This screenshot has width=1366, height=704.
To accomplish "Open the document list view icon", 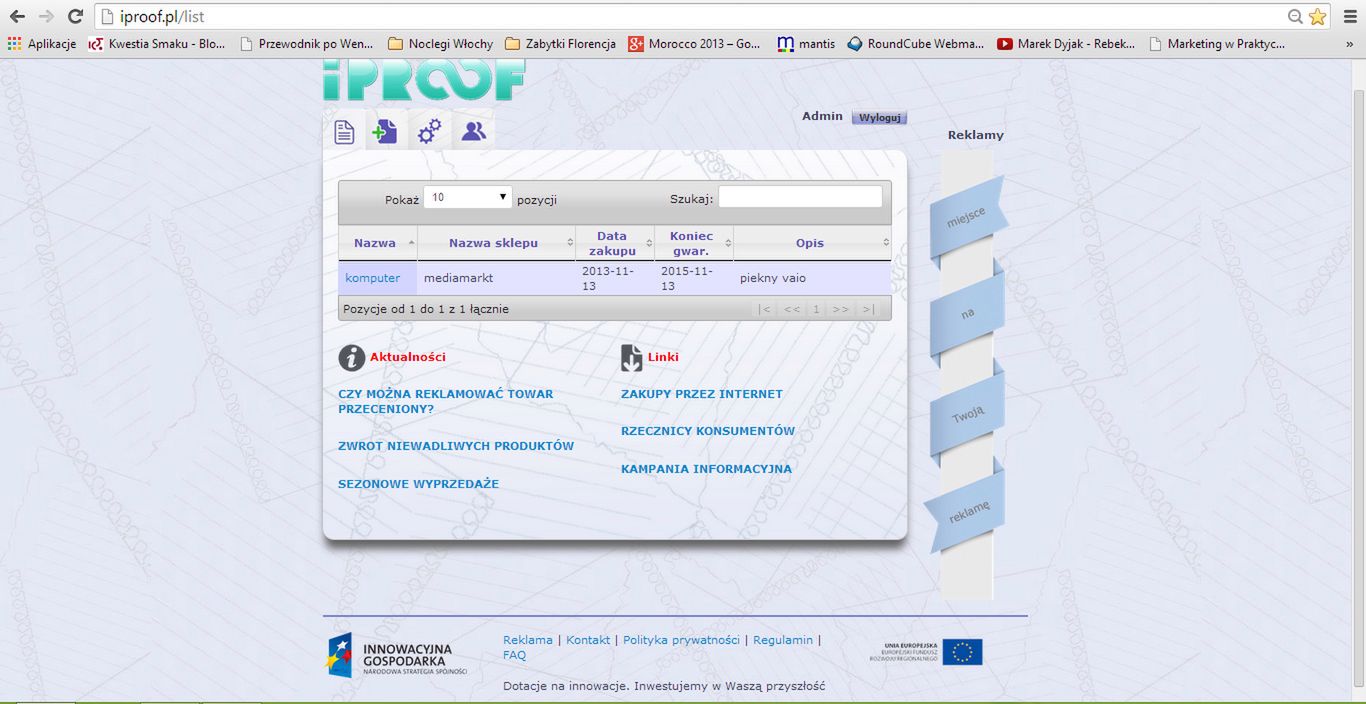I will (x=344, y=130).
